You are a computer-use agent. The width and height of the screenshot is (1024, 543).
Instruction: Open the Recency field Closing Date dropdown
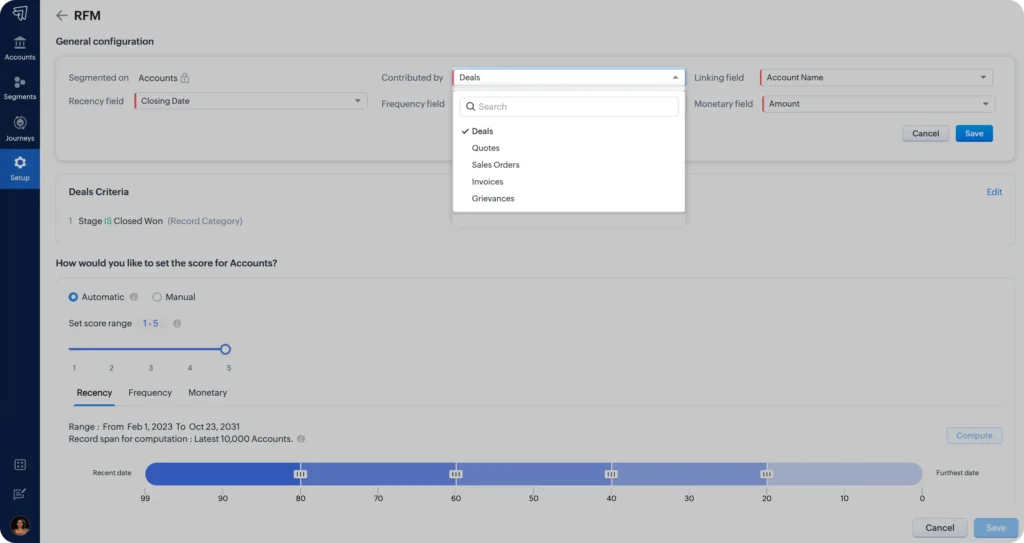click(x=251, y=101)
